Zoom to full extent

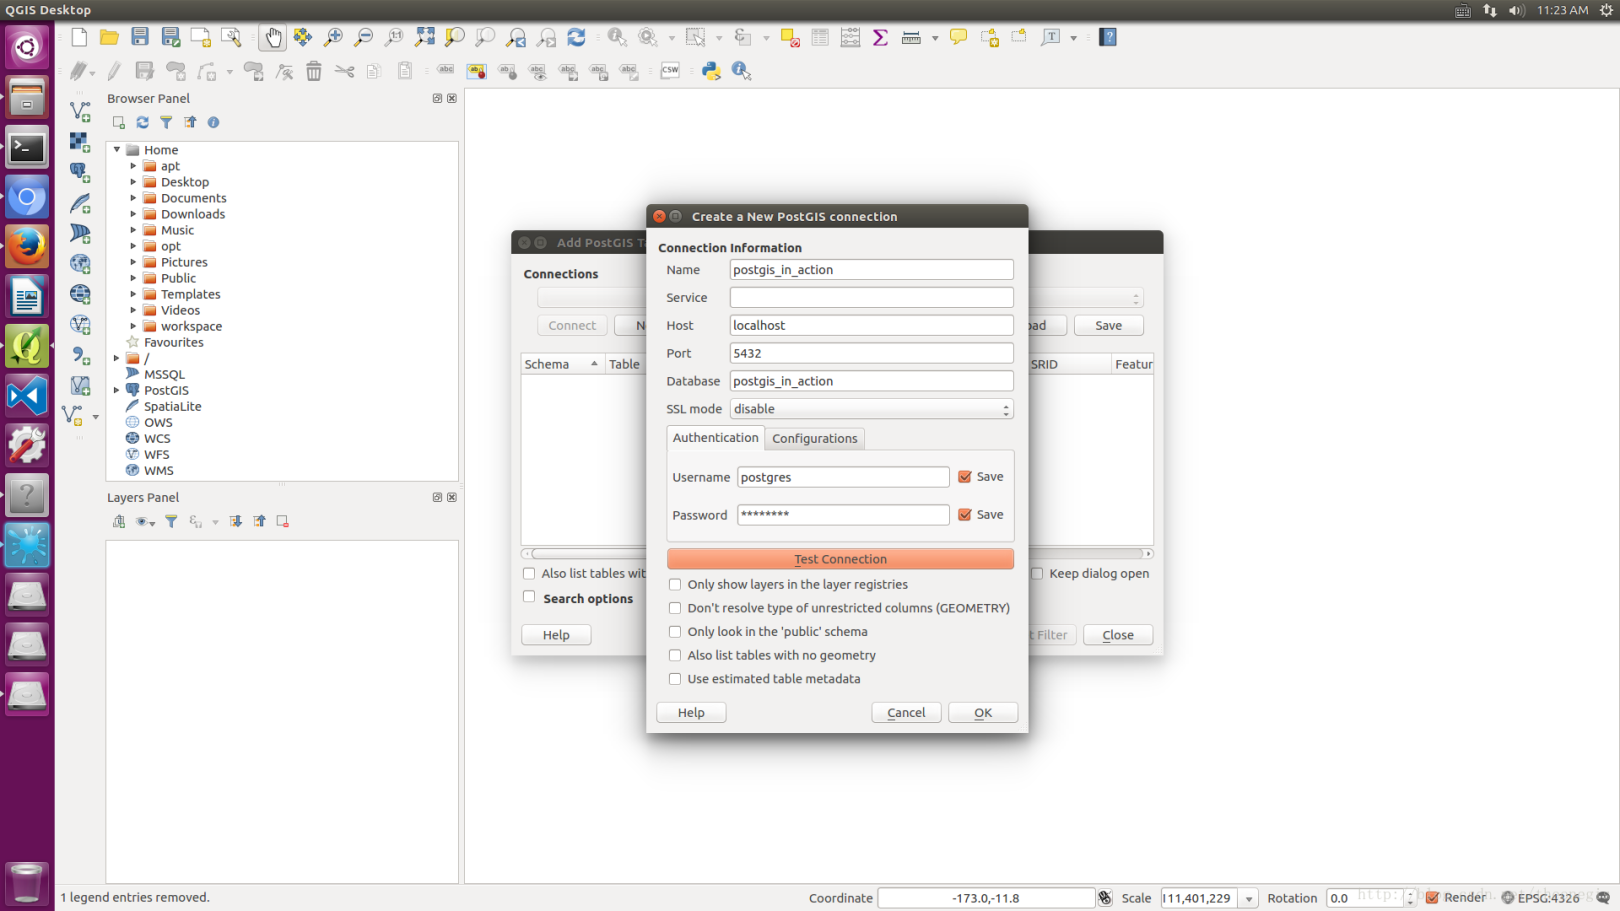point(425,38)
